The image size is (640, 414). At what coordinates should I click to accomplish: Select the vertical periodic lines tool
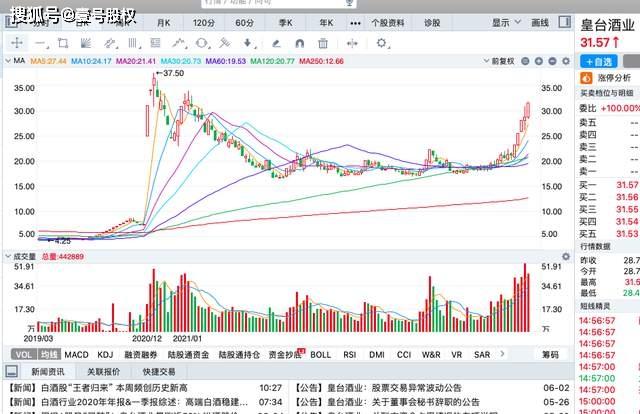(x=133, y=43)
